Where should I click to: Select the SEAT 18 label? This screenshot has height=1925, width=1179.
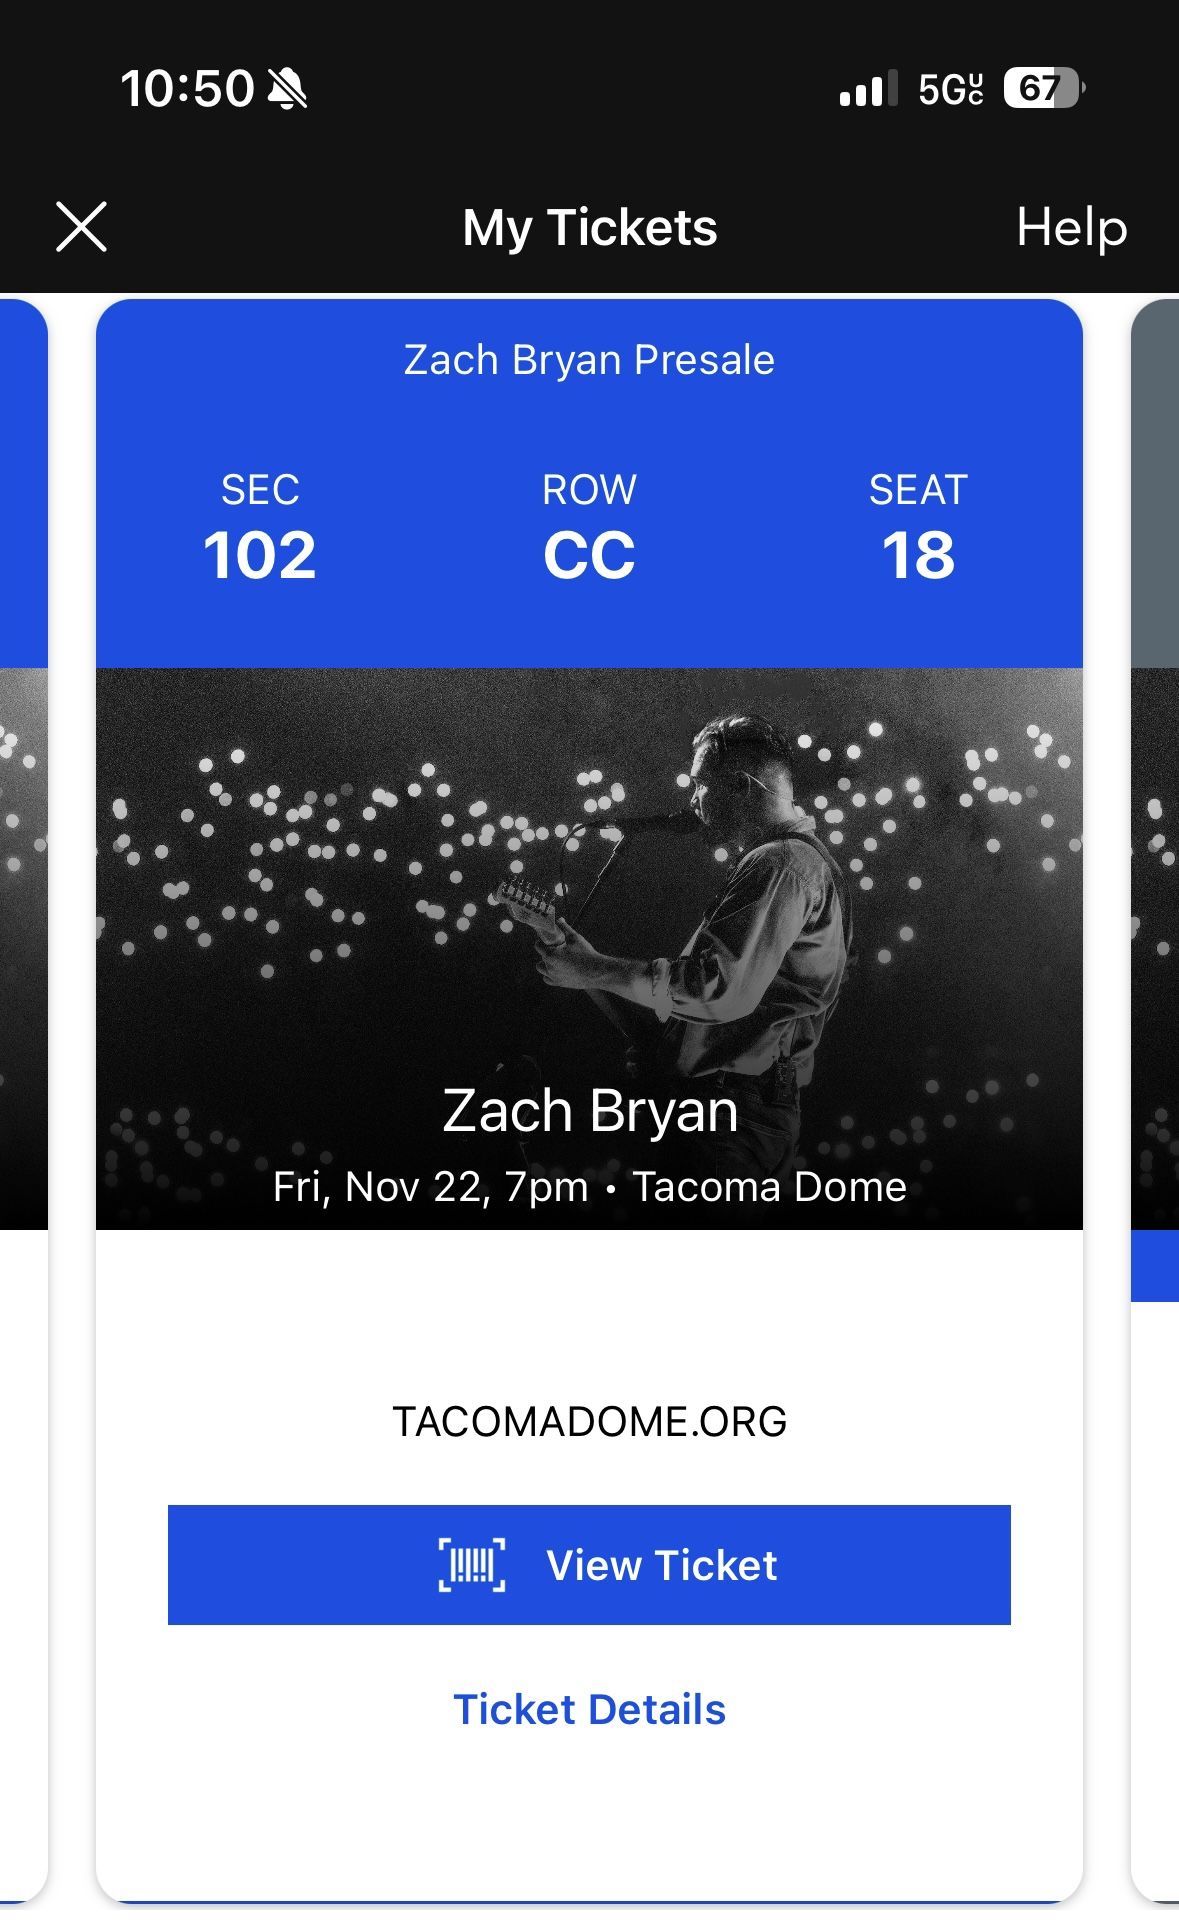tap(920, 530)
